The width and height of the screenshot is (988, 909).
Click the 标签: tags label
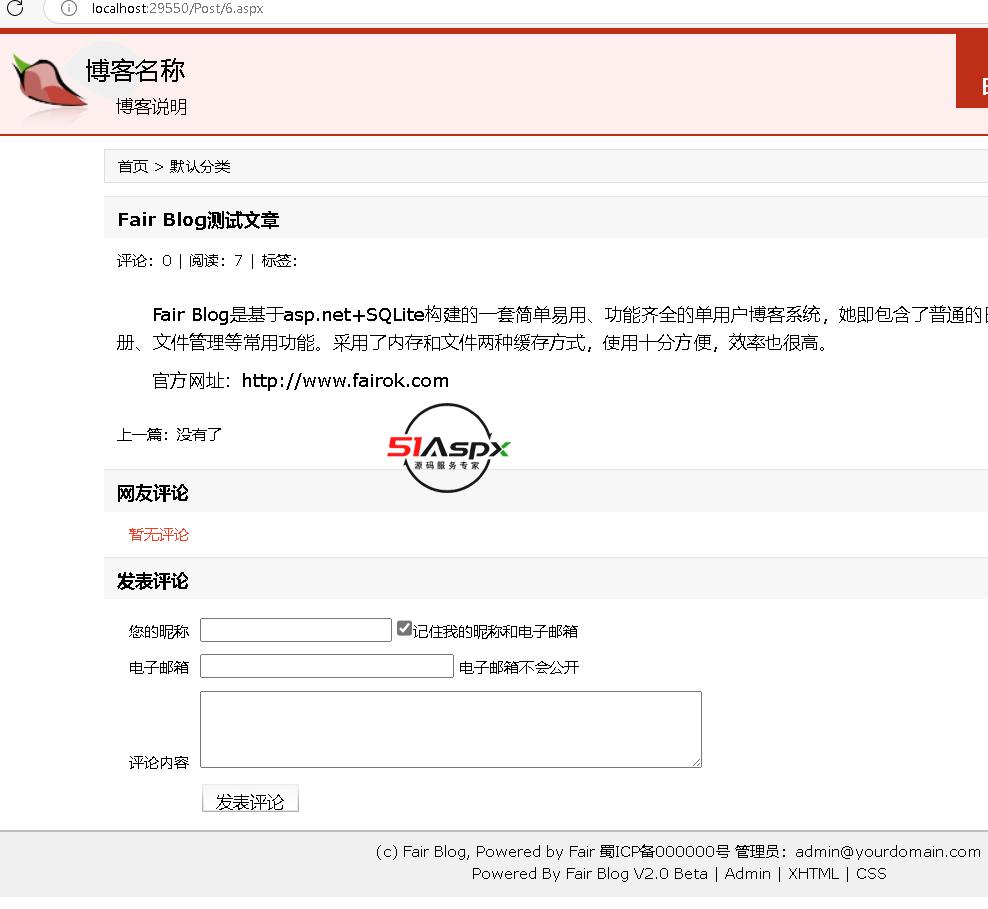pos(279,260)
